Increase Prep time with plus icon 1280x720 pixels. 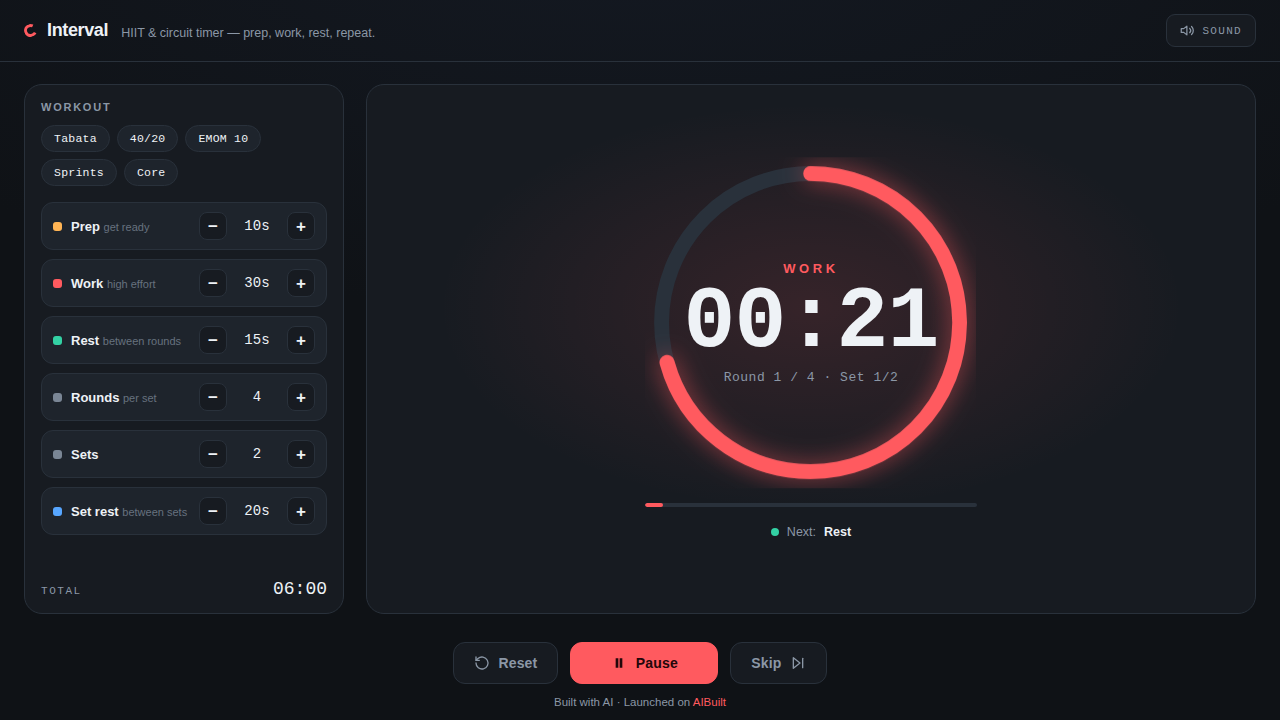click(x=301, y=226)
